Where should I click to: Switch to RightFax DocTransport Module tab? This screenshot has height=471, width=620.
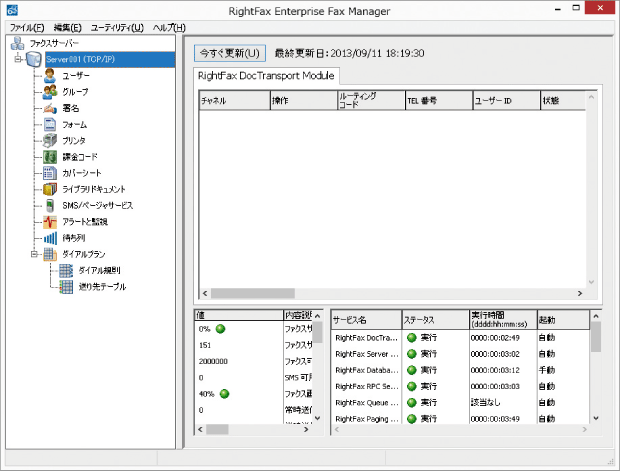pyautogui.click(x=266, y=76)
